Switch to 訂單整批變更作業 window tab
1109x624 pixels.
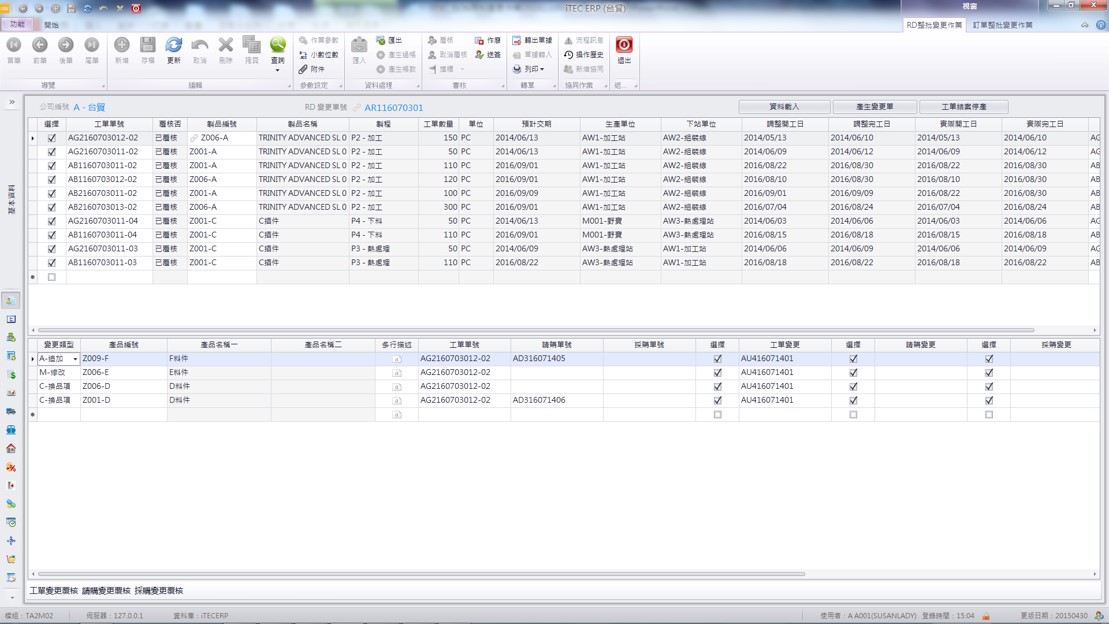click(x=1002, y=25)
